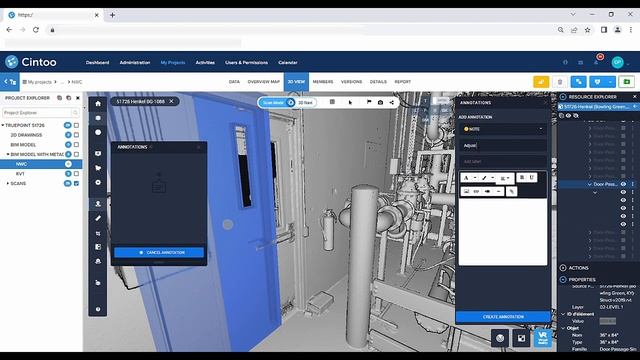Close the Resource Explorer panel
This screenshot has width=640, height=360.
coord(635,97)
